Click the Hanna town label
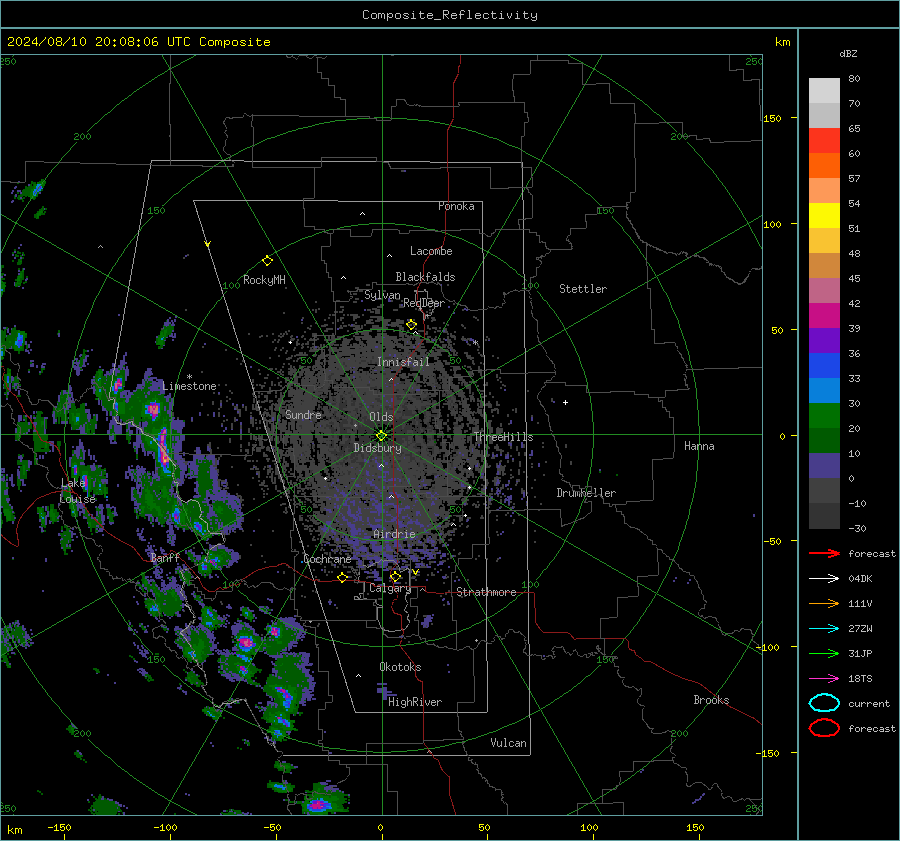The width and height of the screenshot is (900, 841). 699,446
